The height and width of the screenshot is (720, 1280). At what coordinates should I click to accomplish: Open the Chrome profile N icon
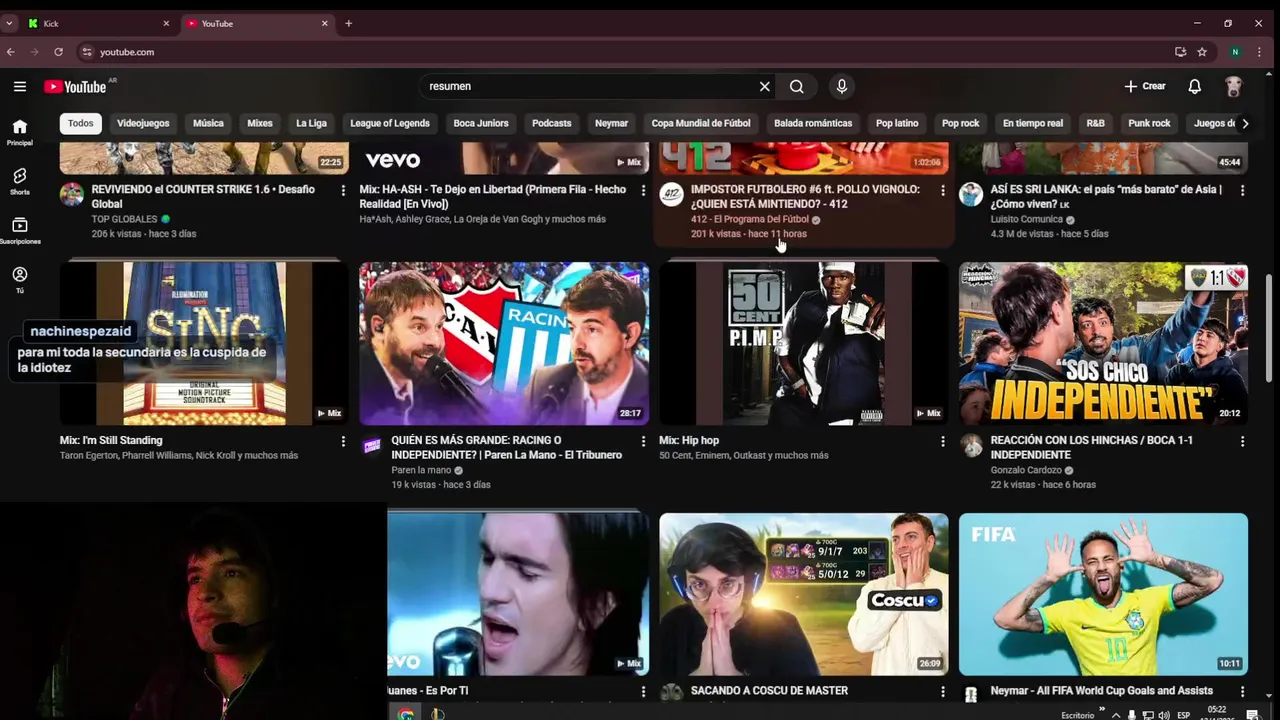point(1235,52)
